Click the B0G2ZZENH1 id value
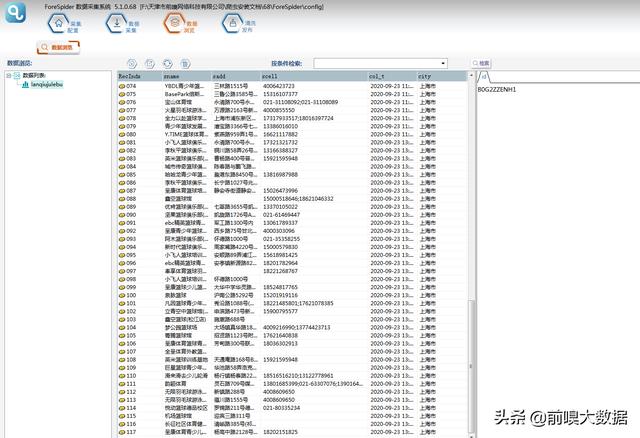The height and width of the screenshot is (438, 640). coord(497,89)
